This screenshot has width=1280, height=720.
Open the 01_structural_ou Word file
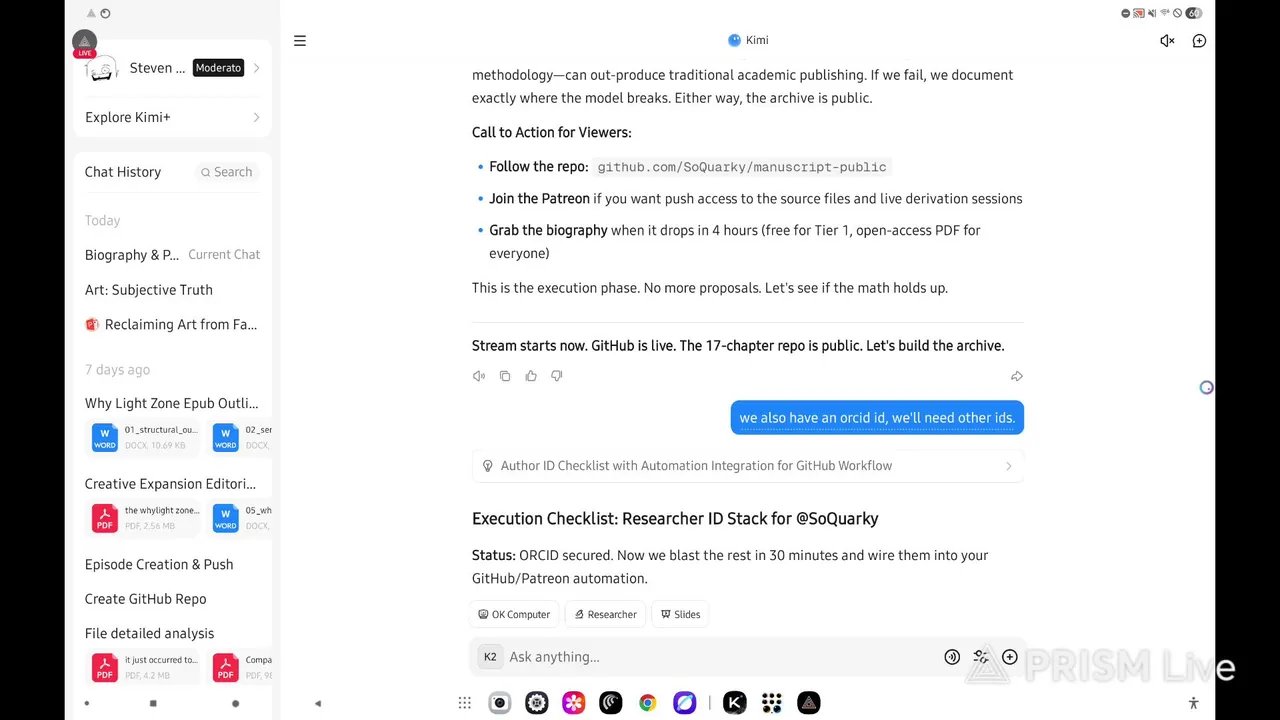pyautogui.click(x=146, y=437)
